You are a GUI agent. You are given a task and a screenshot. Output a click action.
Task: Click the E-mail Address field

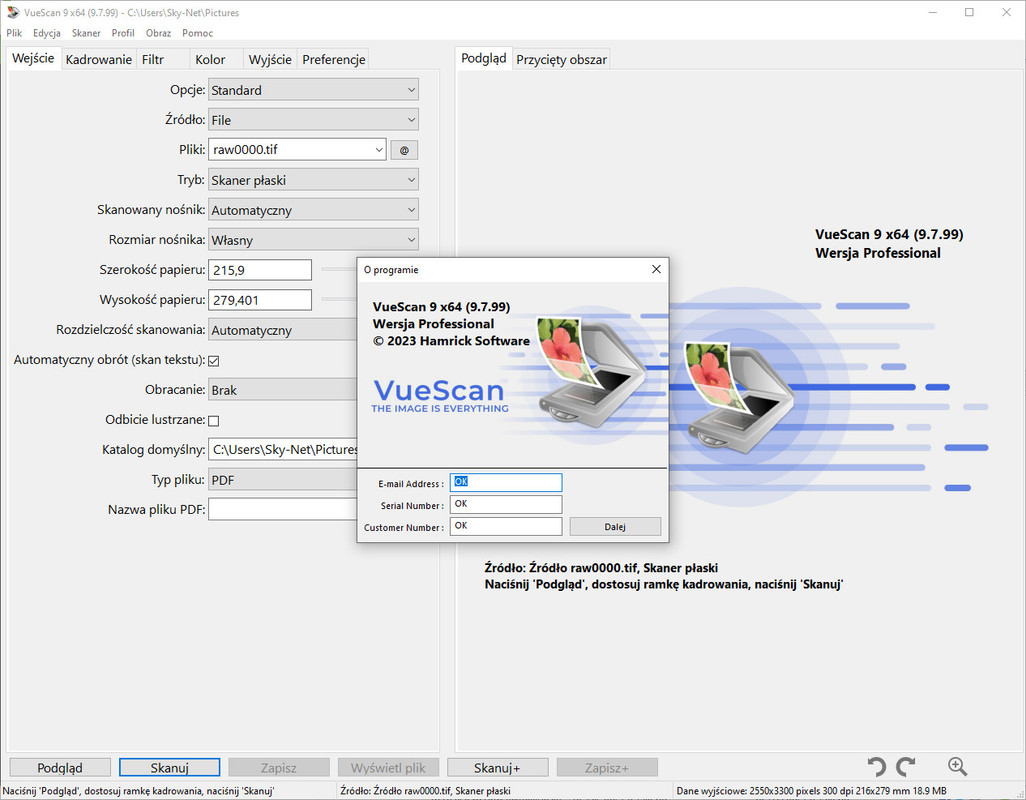tap(506, 482)
